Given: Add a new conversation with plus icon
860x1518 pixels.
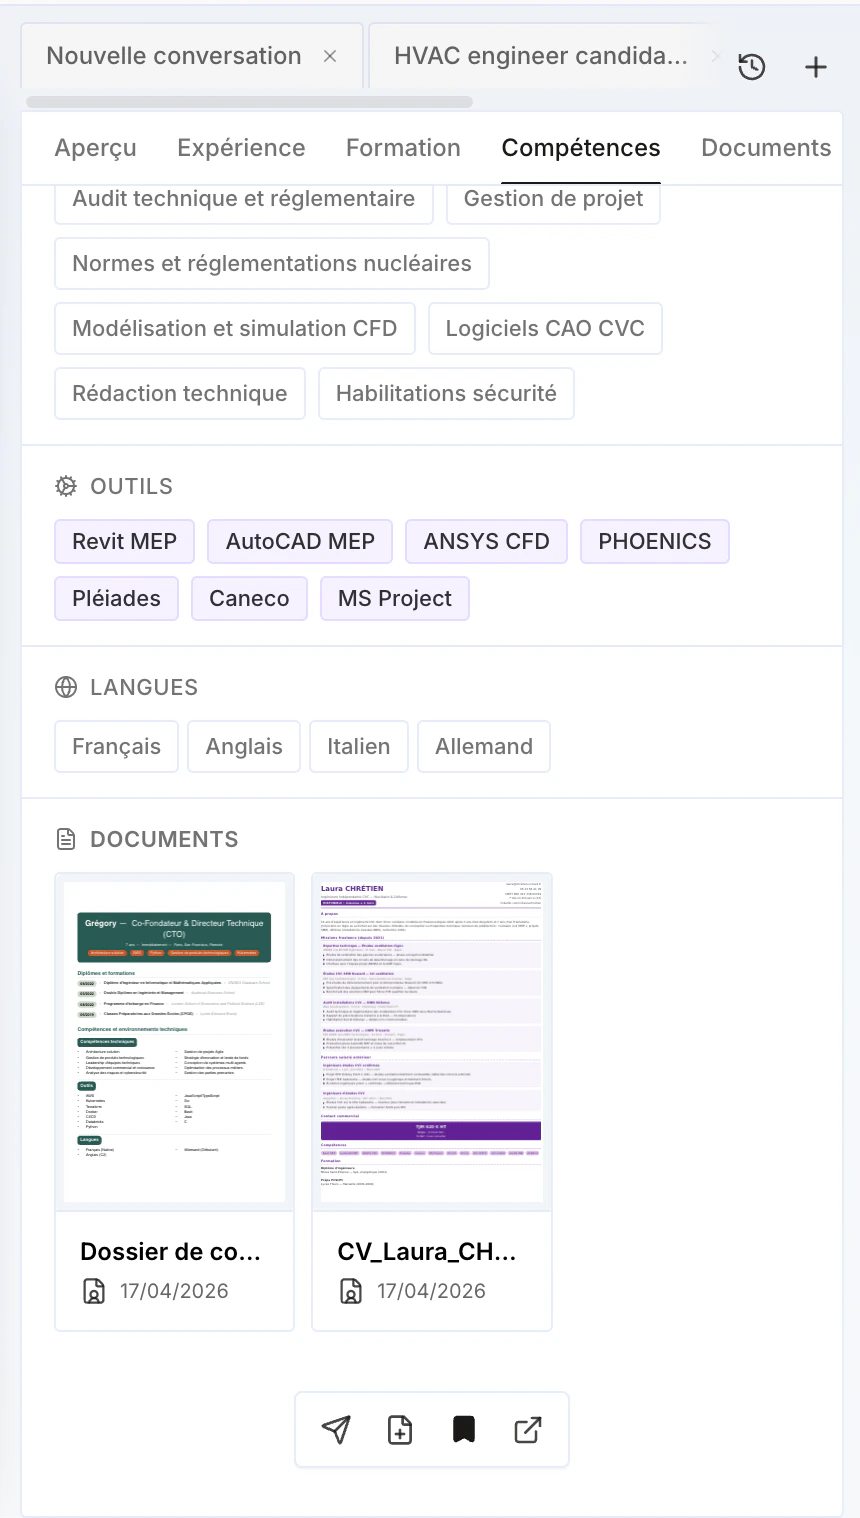Looking at the screenshot, I should [816, 67].
